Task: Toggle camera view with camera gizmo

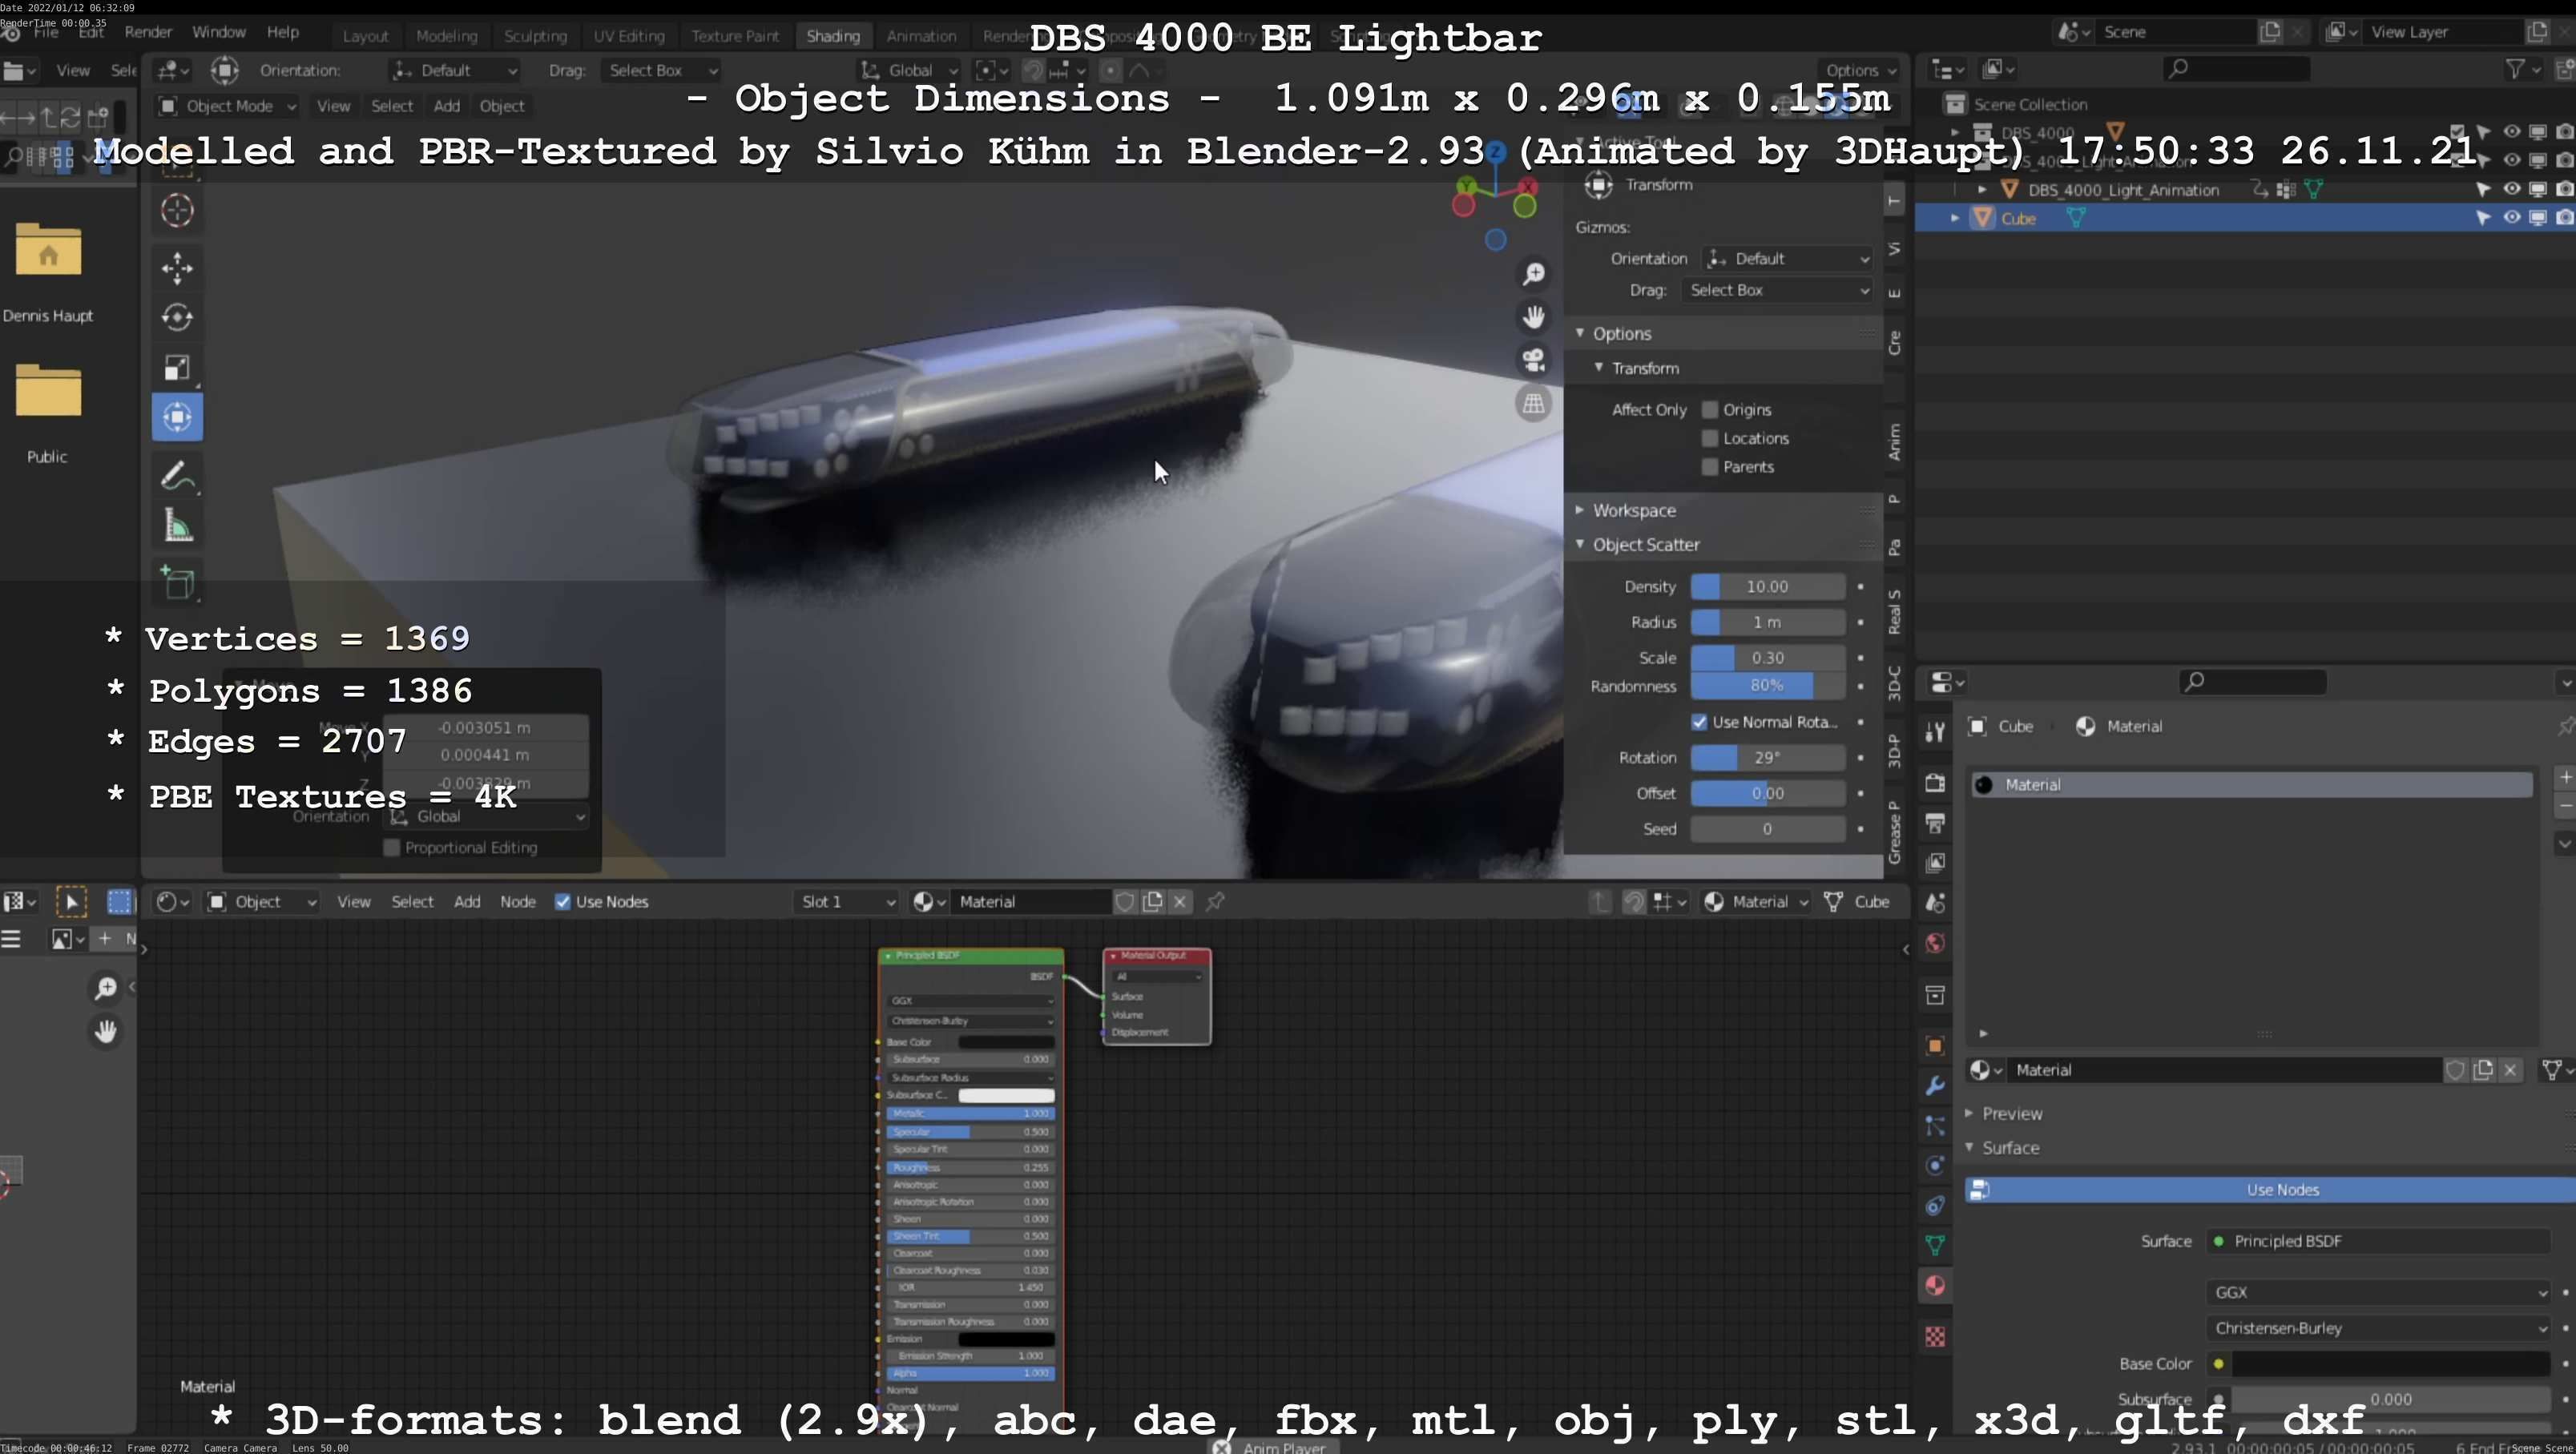Action: point(1533,360)
